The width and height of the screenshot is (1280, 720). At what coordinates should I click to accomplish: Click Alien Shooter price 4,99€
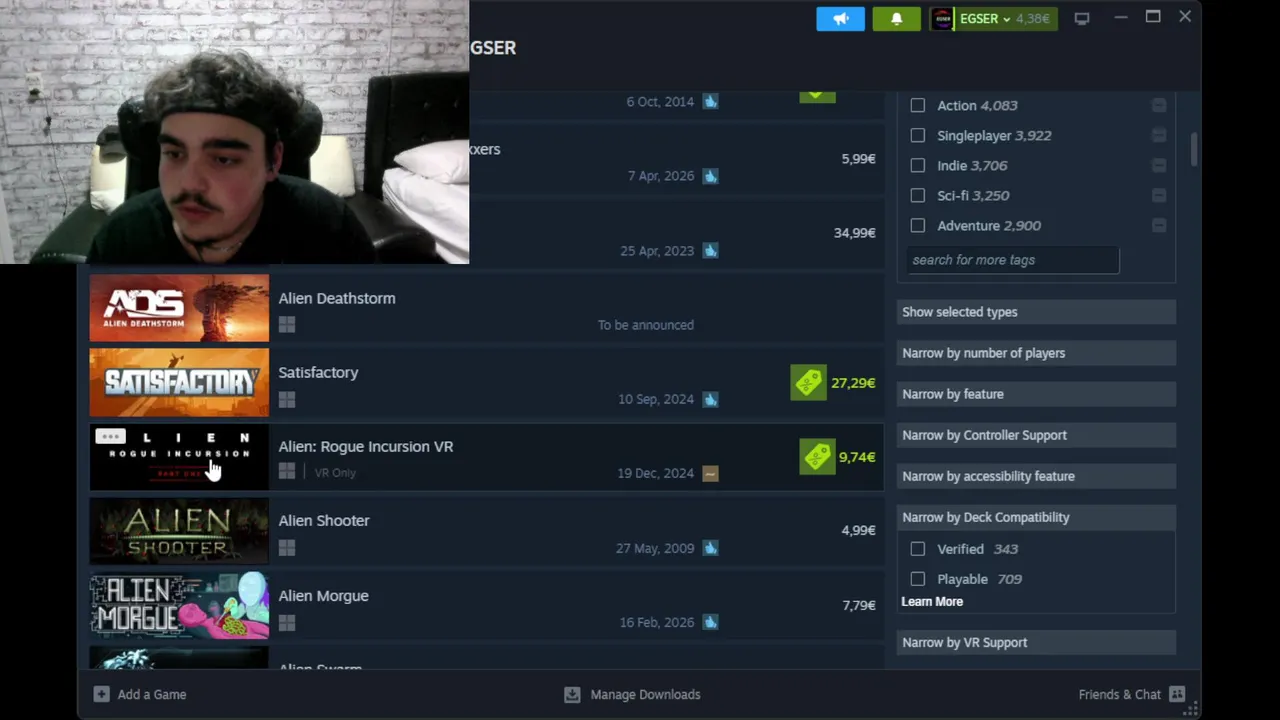point(858,531)
